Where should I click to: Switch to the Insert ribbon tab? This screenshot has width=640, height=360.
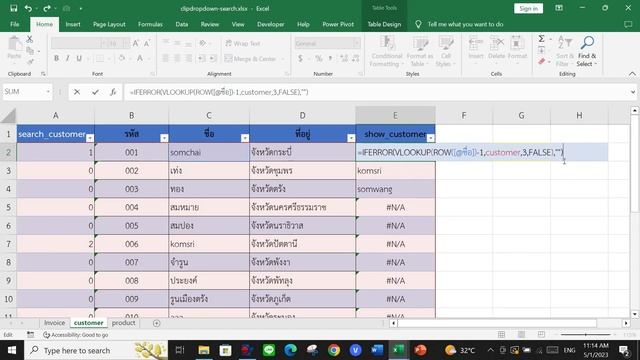click(73, 24)
